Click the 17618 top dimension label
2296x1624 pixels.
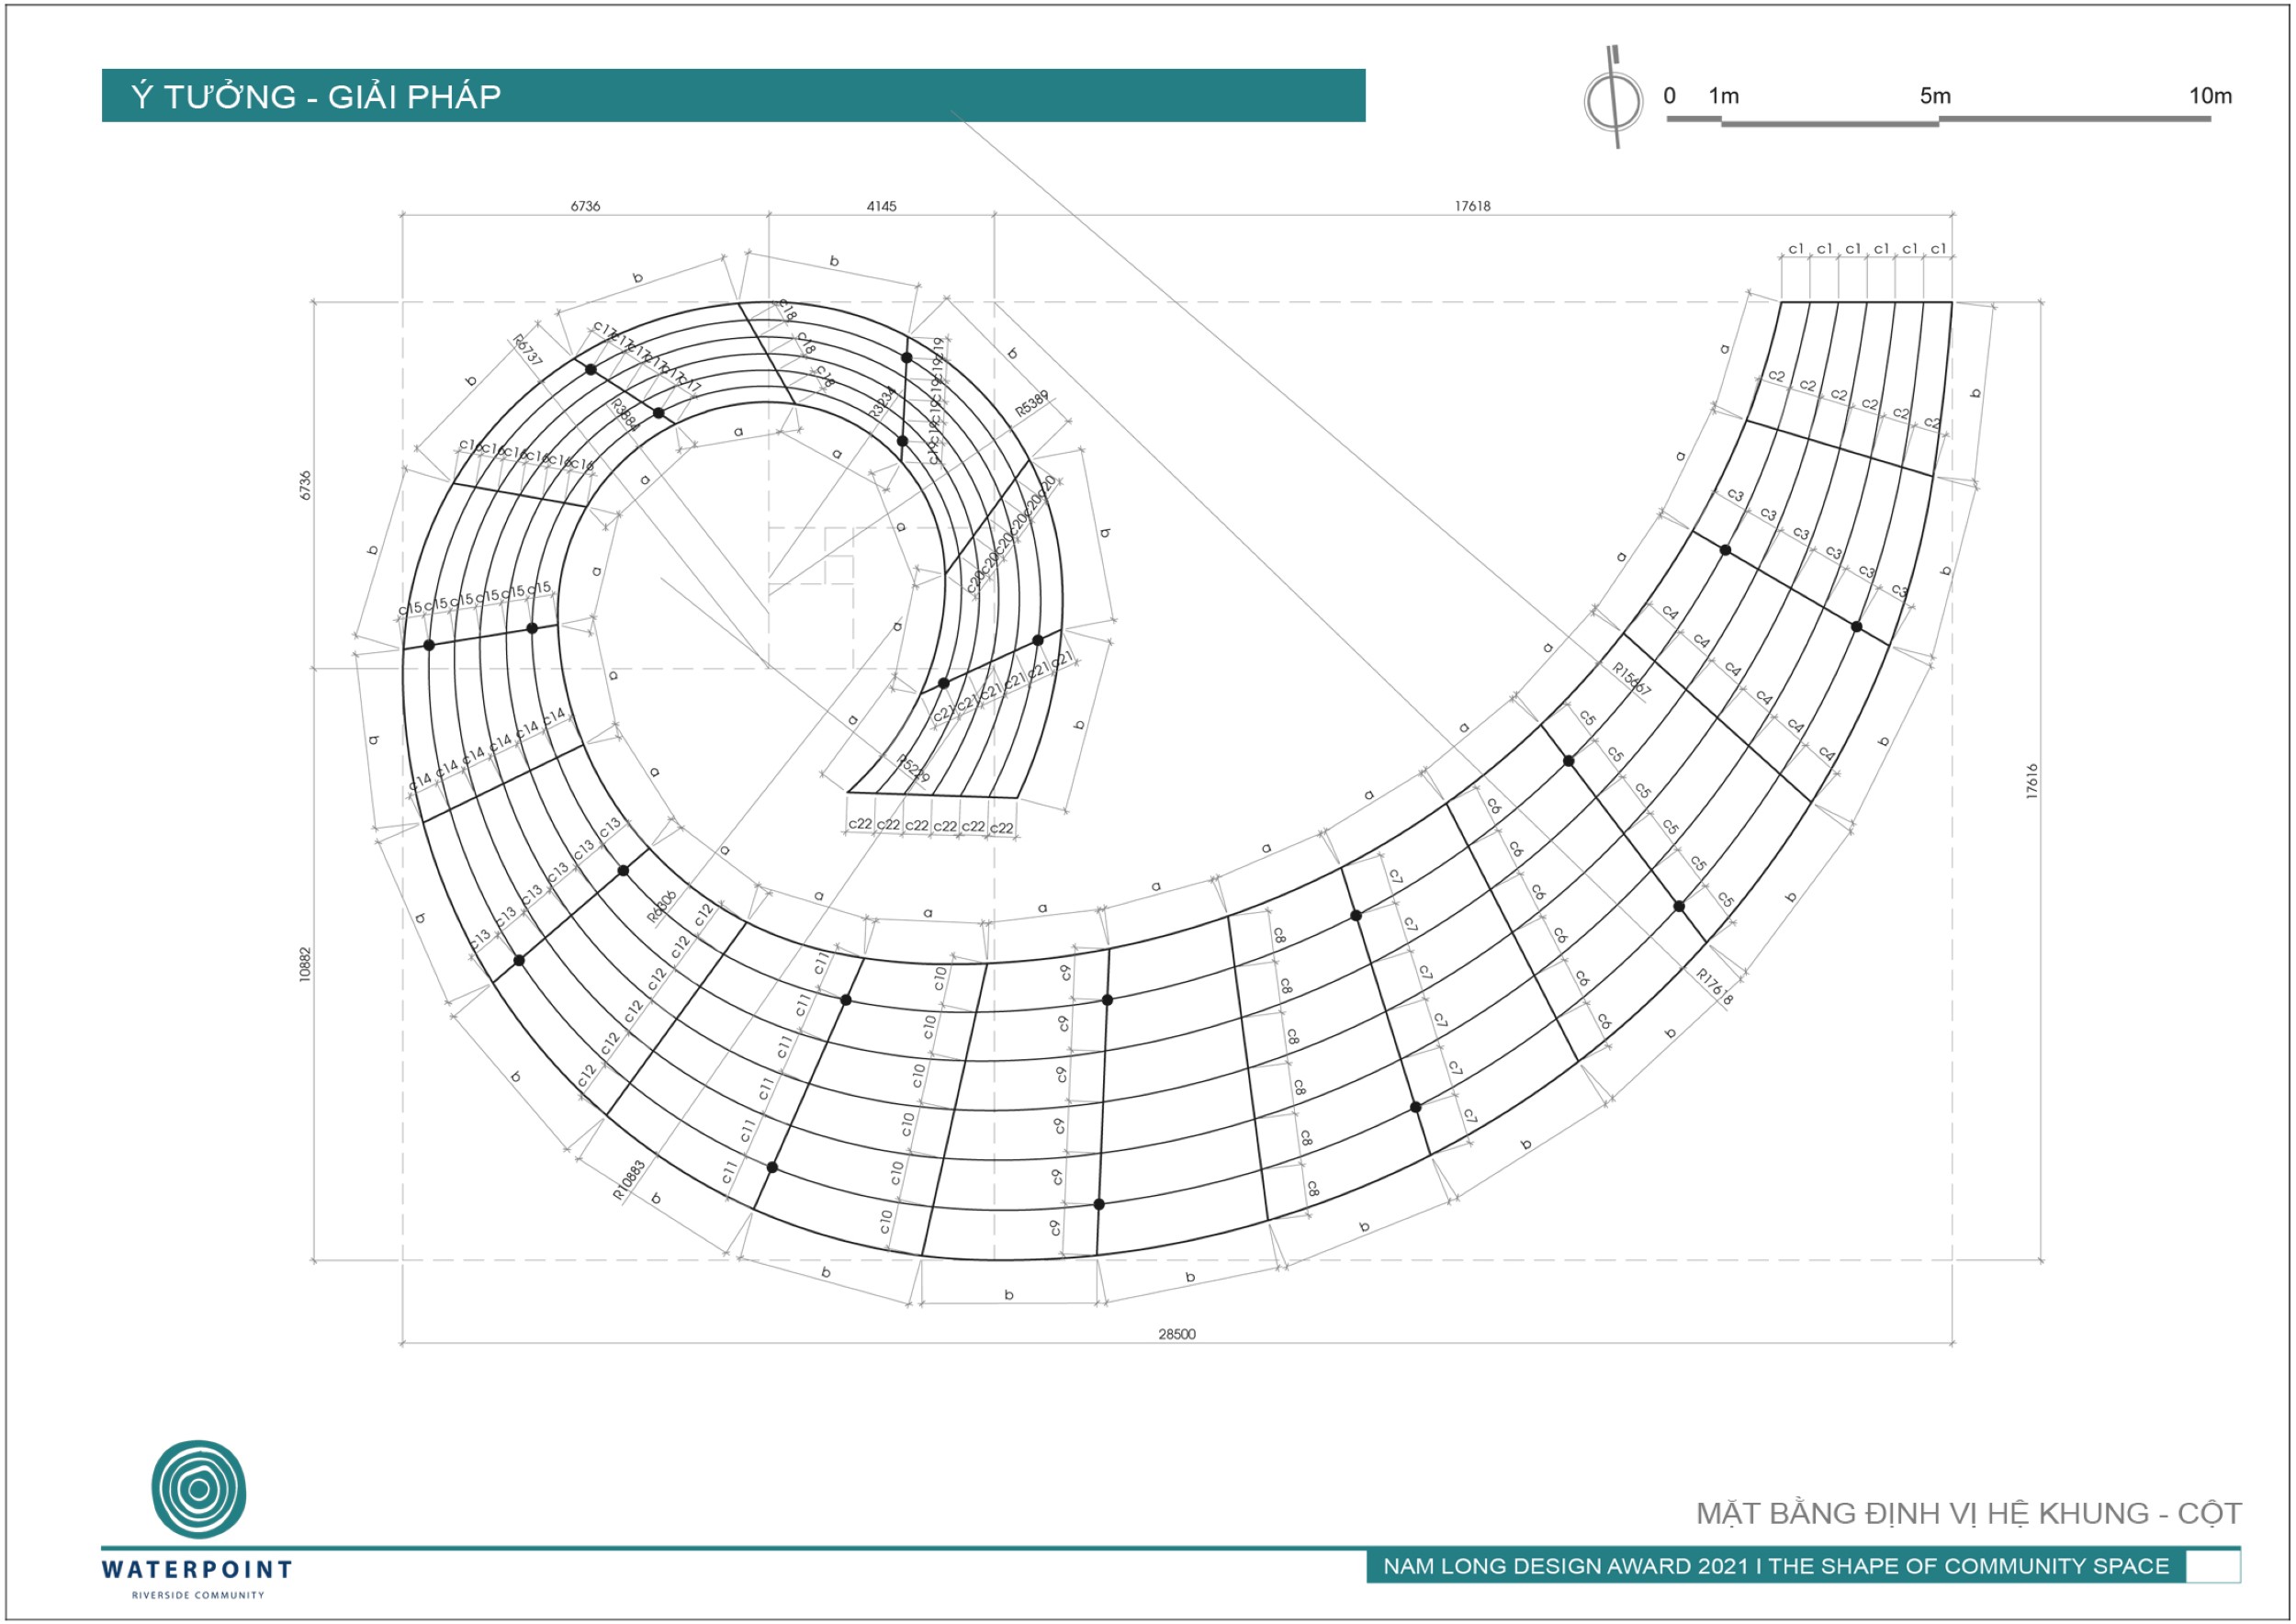pos(1471,206)
